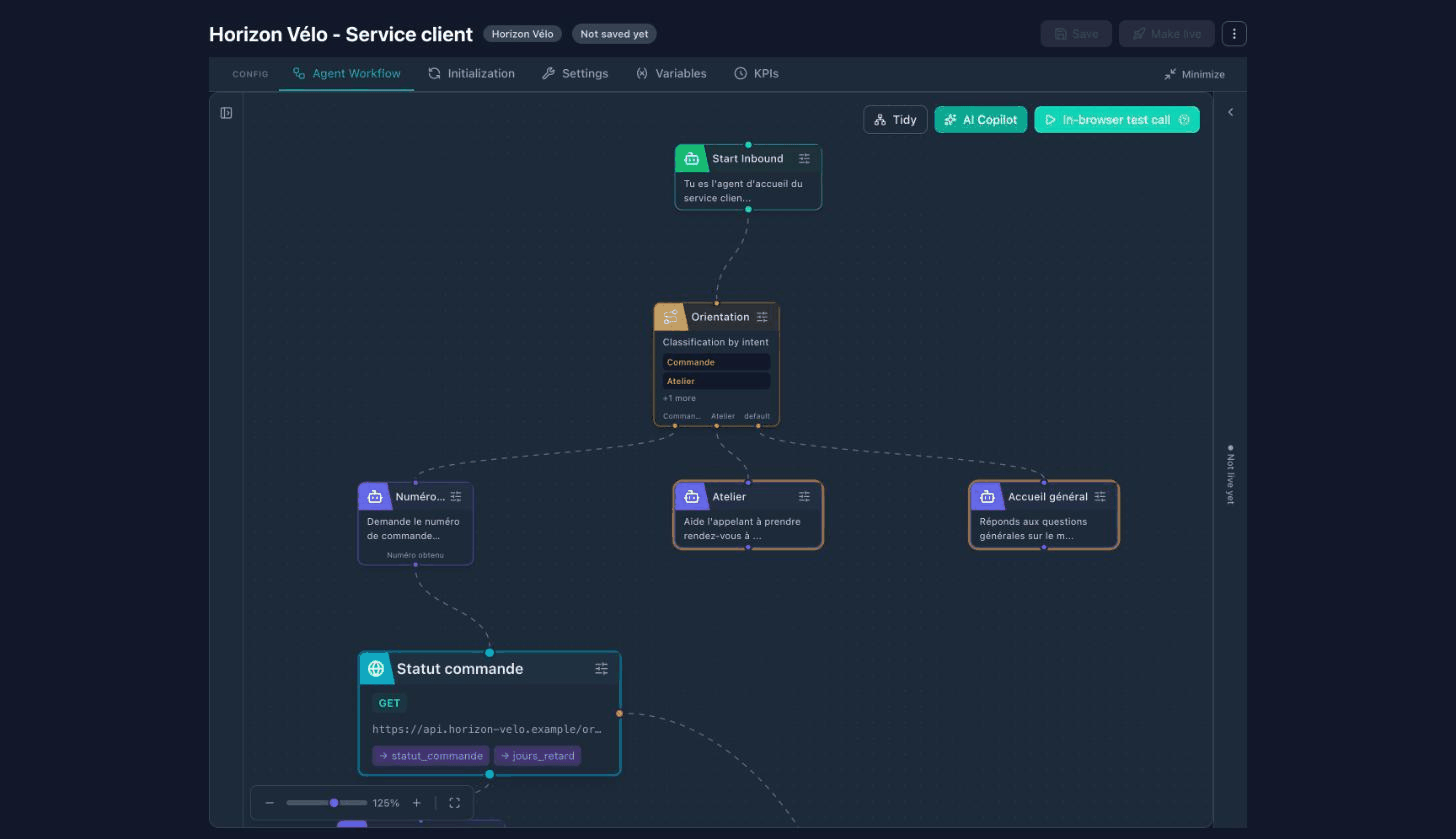
Task: Fit the workflow to screen
Action: click(454, 803)
